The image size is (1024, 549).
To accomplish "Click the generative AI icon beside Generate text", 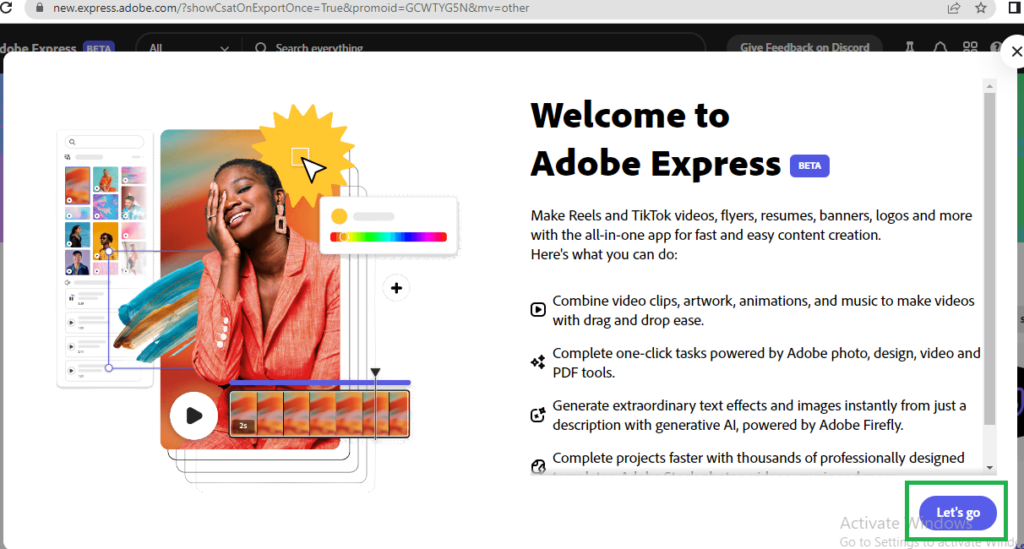I will (x=537, y=415).
